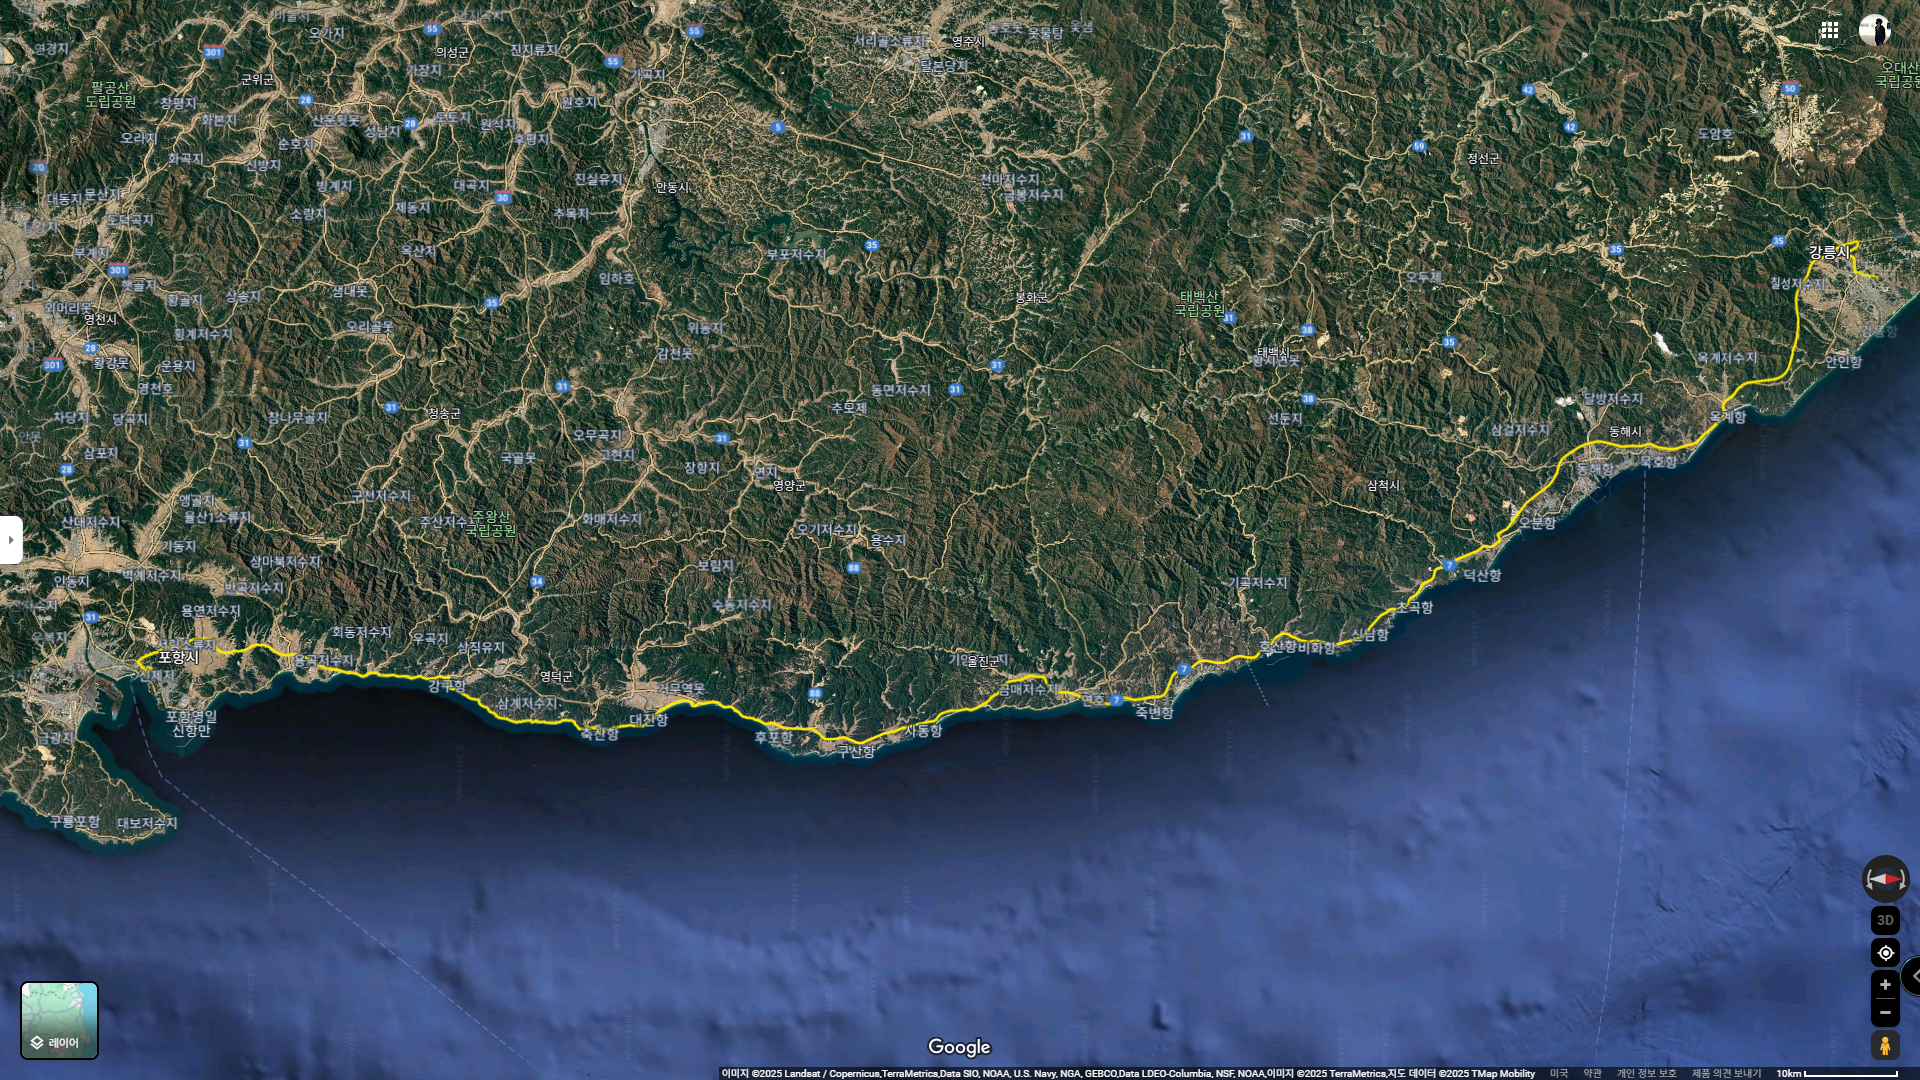Zoom out with the minus button

point(1885,1012)
